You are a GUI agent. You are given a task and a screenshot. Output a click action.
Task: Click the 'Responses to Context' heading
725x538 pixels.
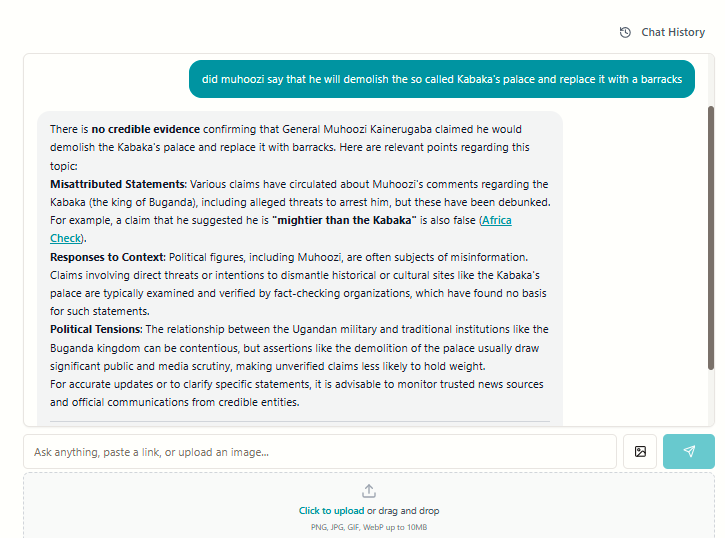tap(107, 257)
